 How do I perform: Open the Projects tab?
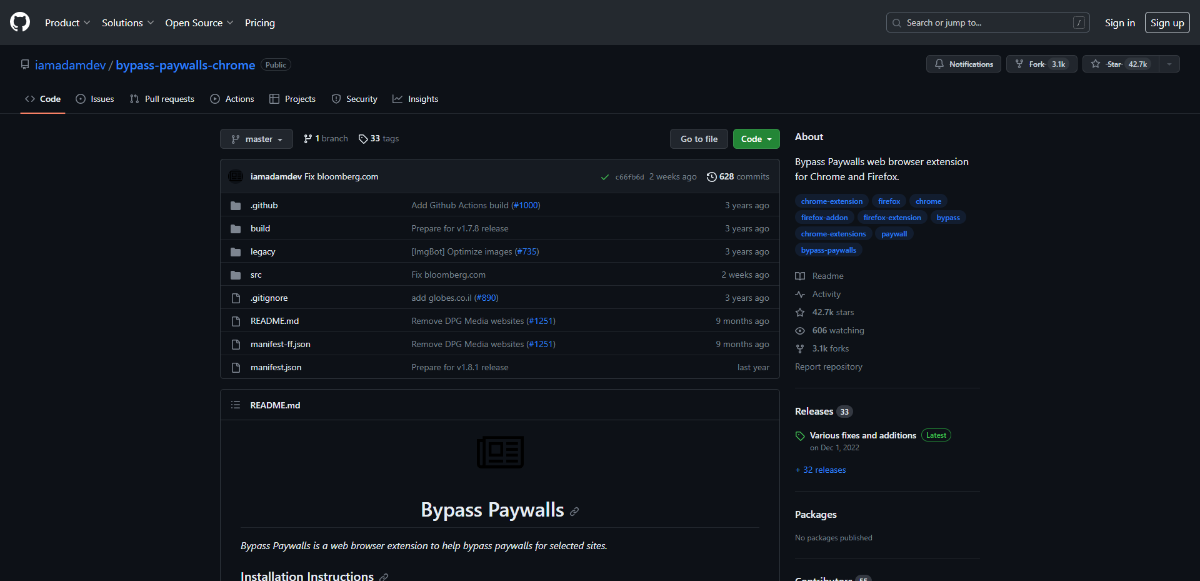pos(292,99)
